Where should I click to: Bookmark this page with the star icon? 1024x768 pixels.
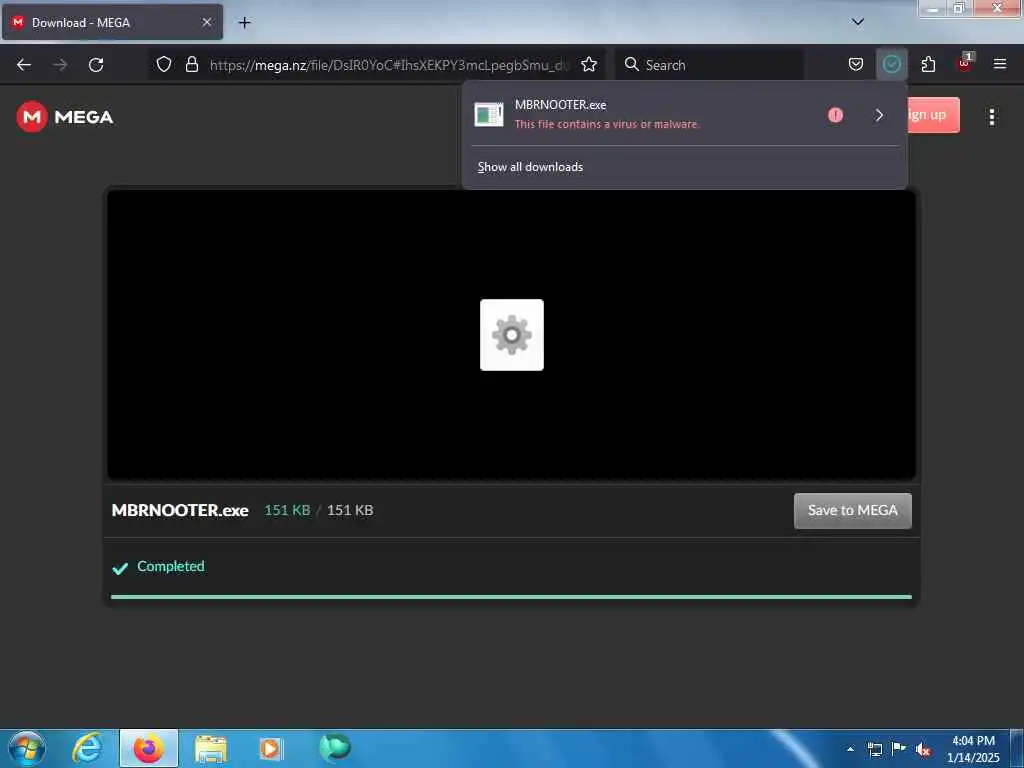click(589, 64)
